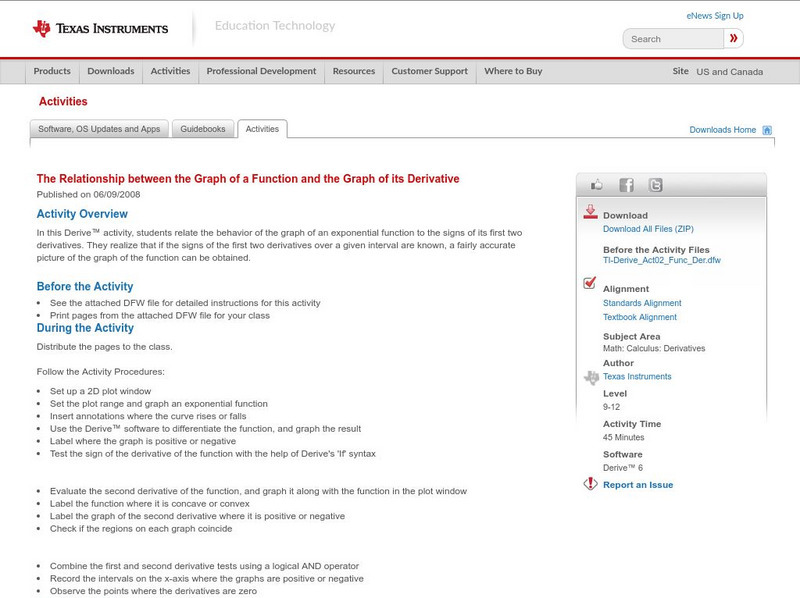
Task: Click the Published on 06/09/2008 text
Action: coord(88,194)
